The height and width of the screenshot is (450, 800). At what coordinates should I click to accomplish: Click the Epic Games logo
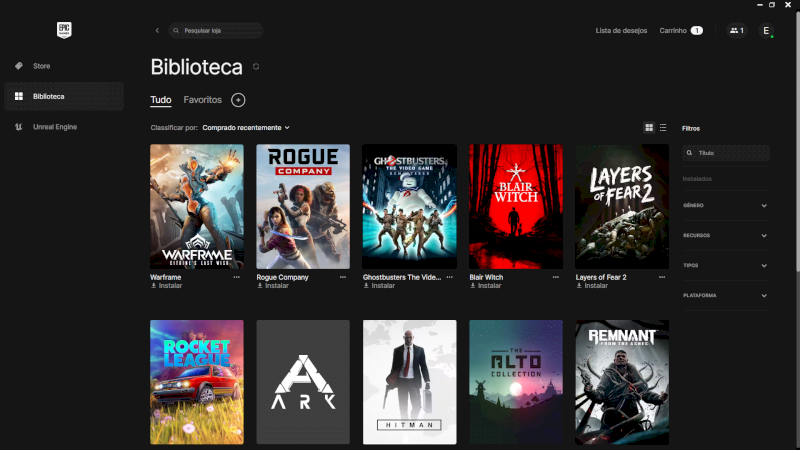64,30
